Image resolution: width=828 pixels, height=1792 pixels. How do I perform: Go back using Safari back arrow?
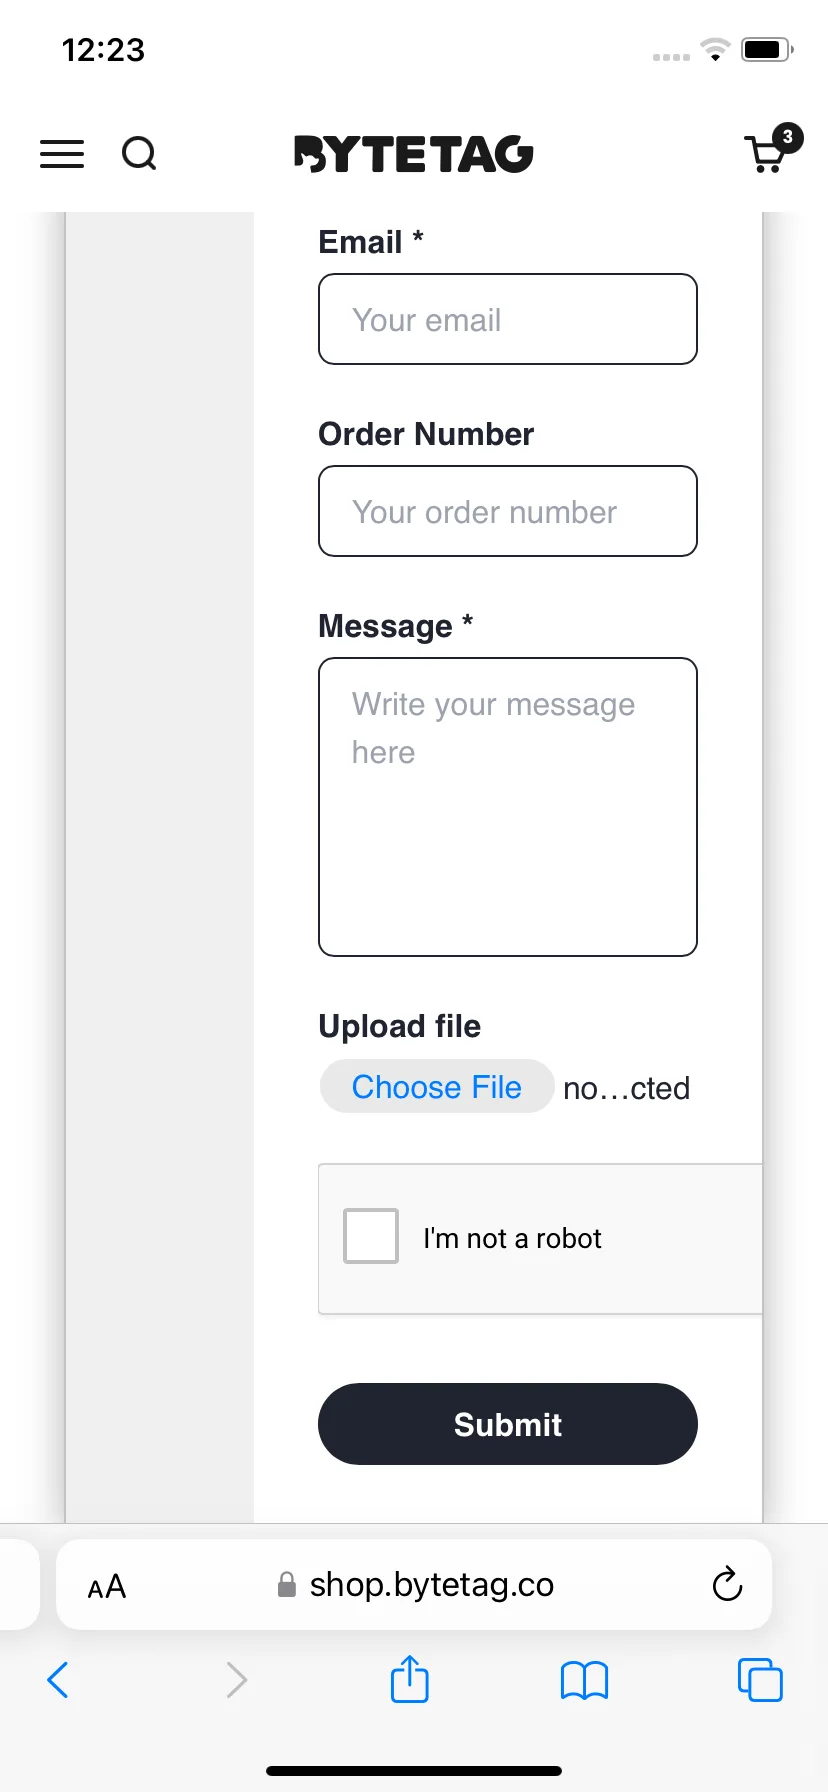(x=58, y=1680)
